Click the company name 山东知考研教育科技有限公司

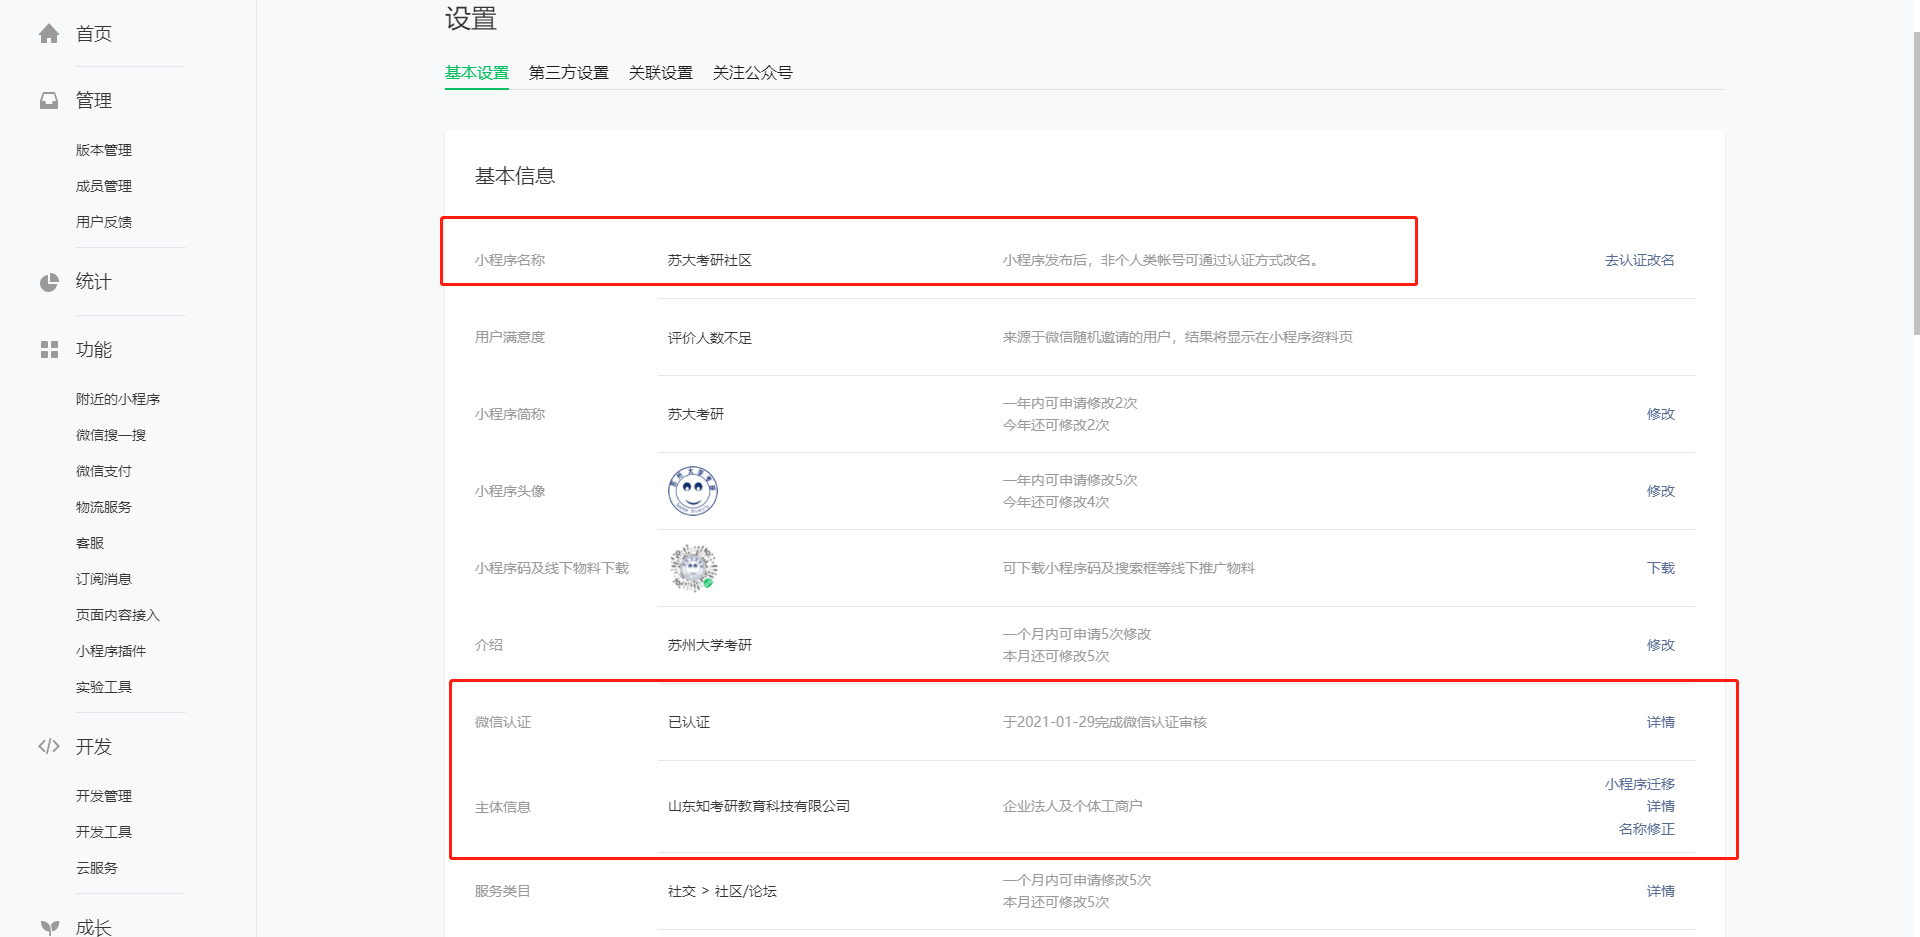coord(759,806)
